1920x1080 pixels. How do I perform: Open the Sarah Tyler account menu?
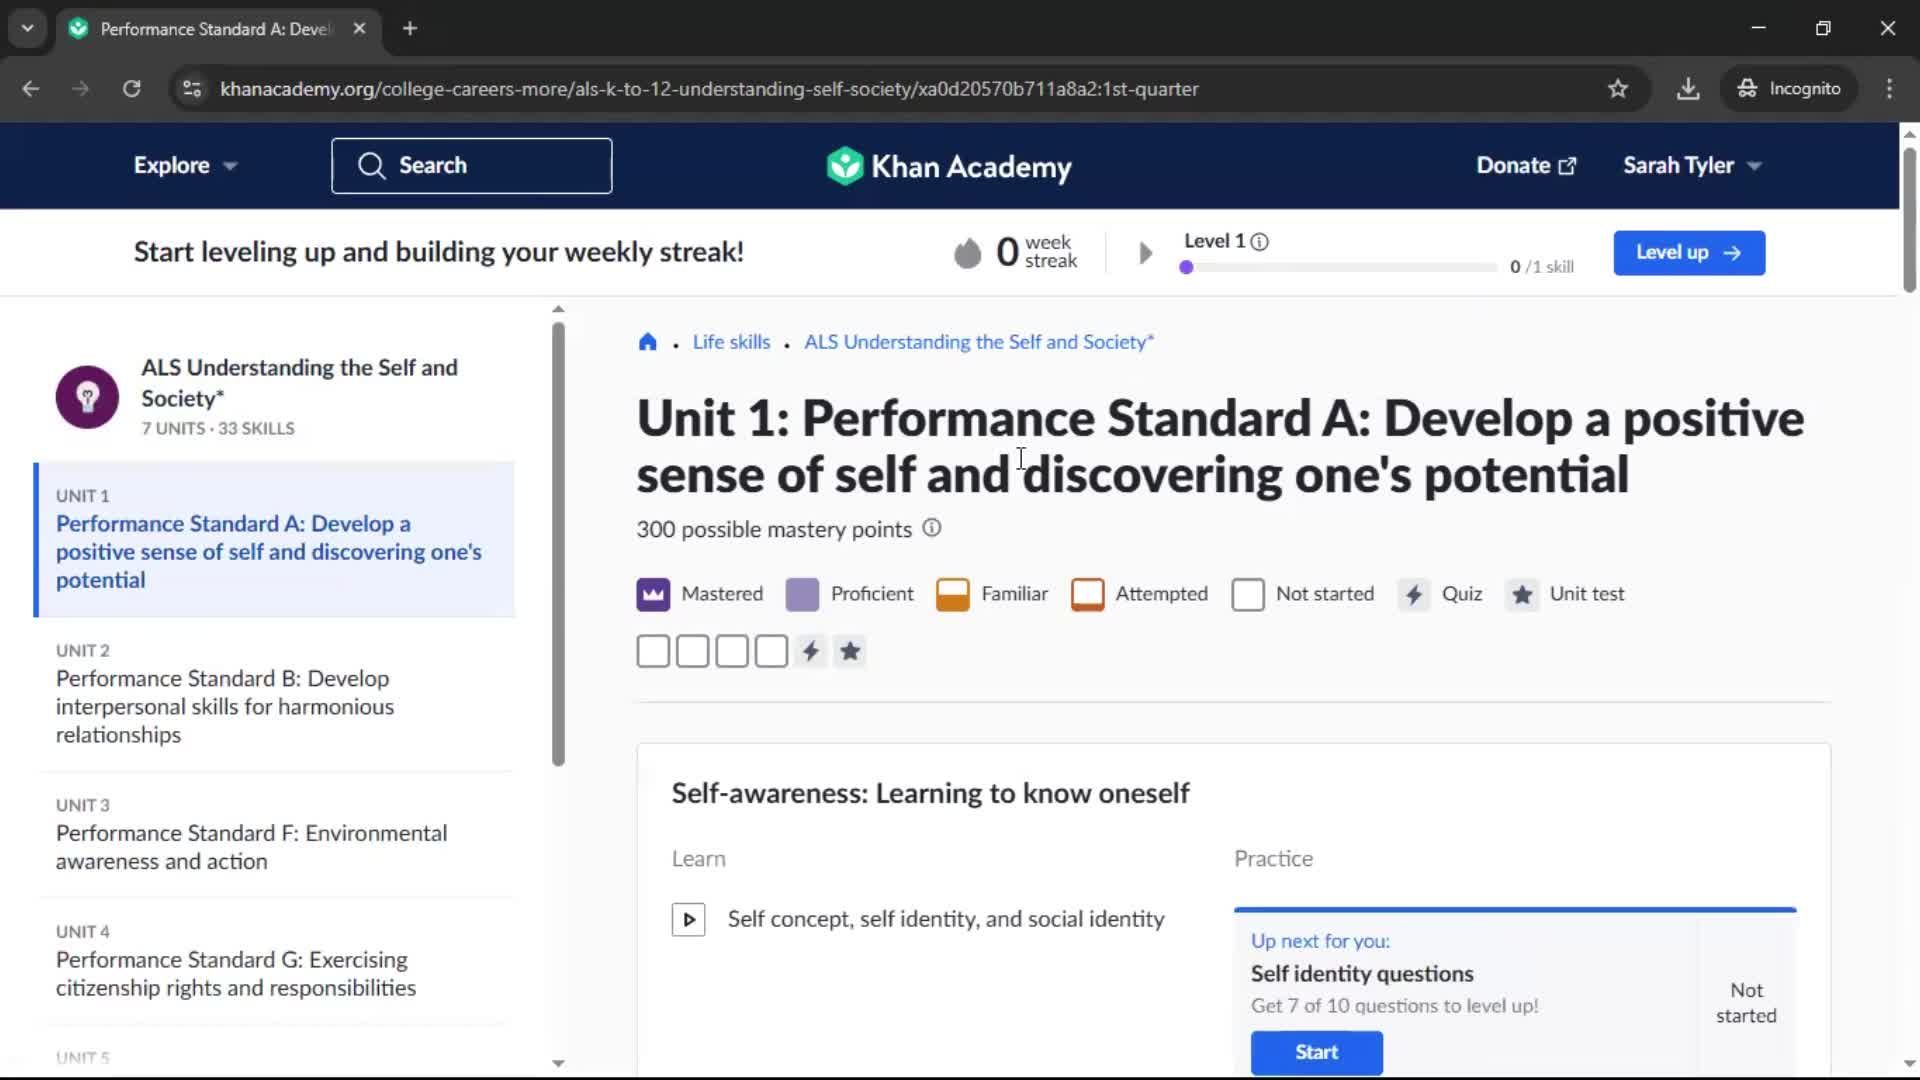coord(1692,166)
